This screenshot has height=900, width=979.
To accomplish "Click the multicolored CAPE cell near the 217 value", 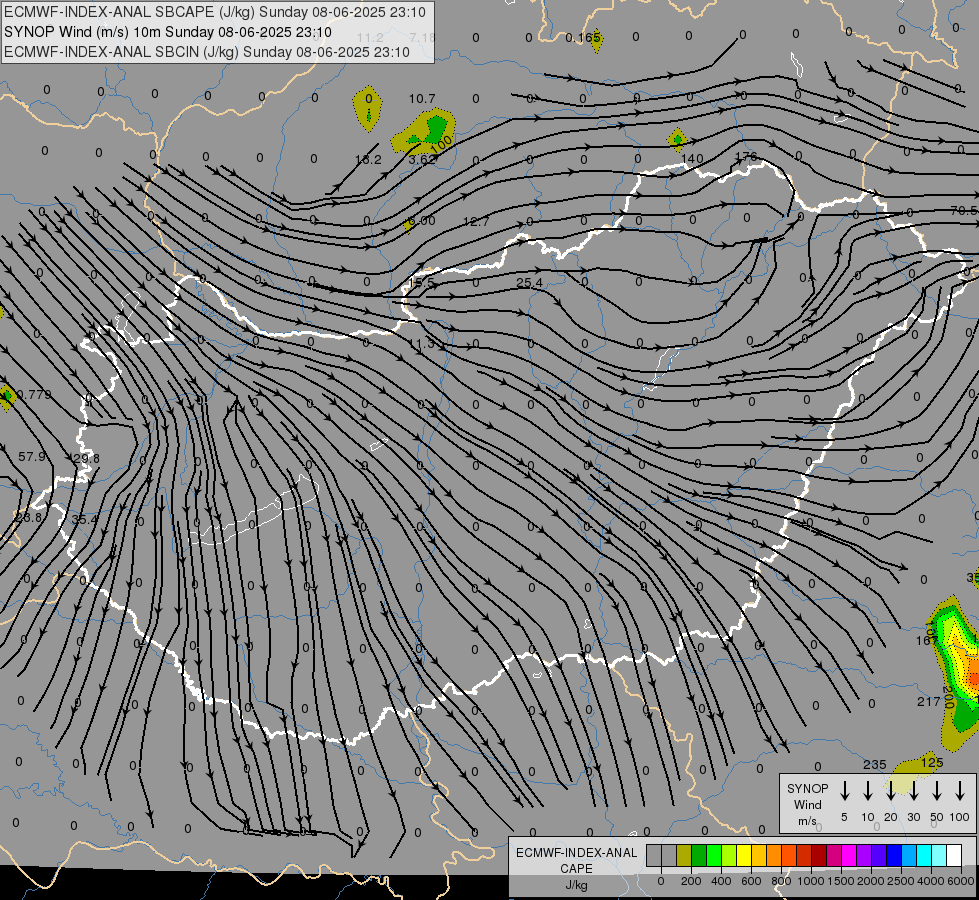I will click(x=955, y=671).
